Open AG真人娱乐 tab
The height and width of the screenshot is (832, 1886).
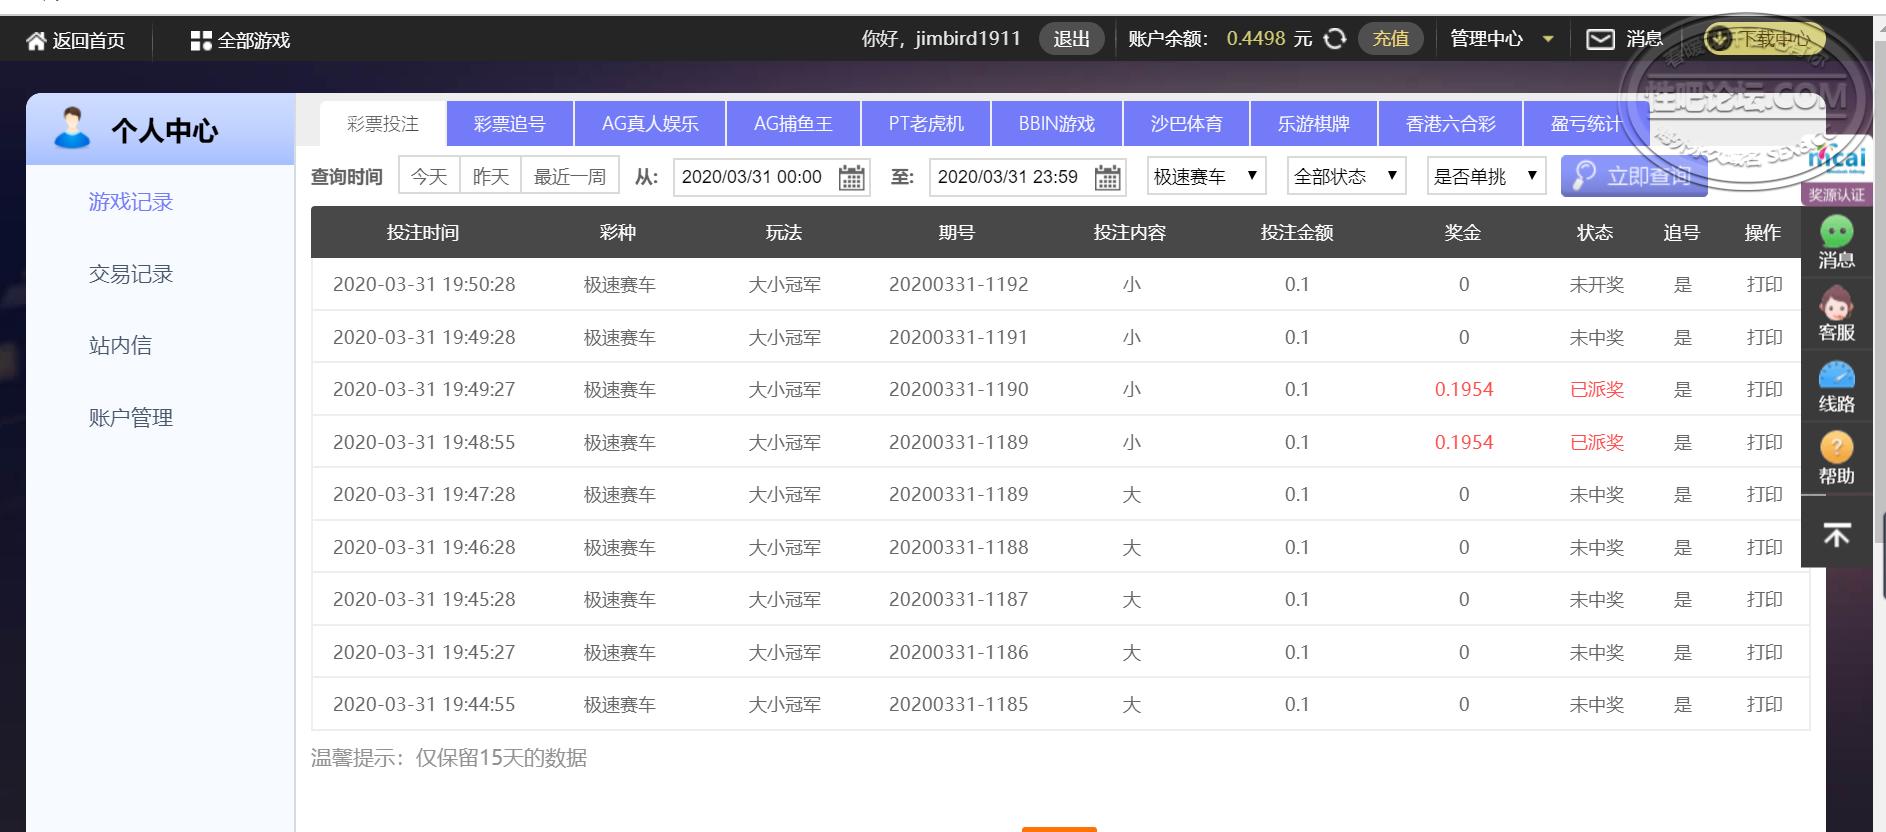coord(650,124)
